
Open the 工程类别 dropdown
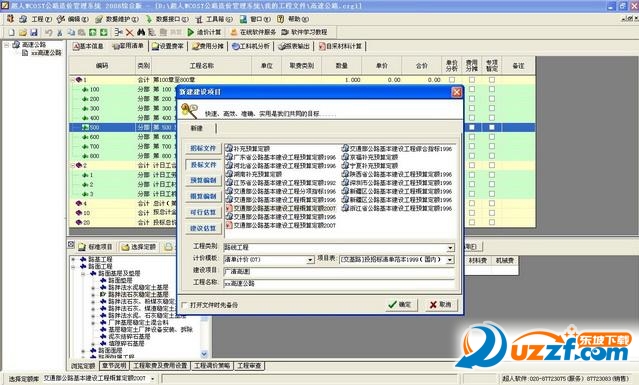[x=450, y=247]
